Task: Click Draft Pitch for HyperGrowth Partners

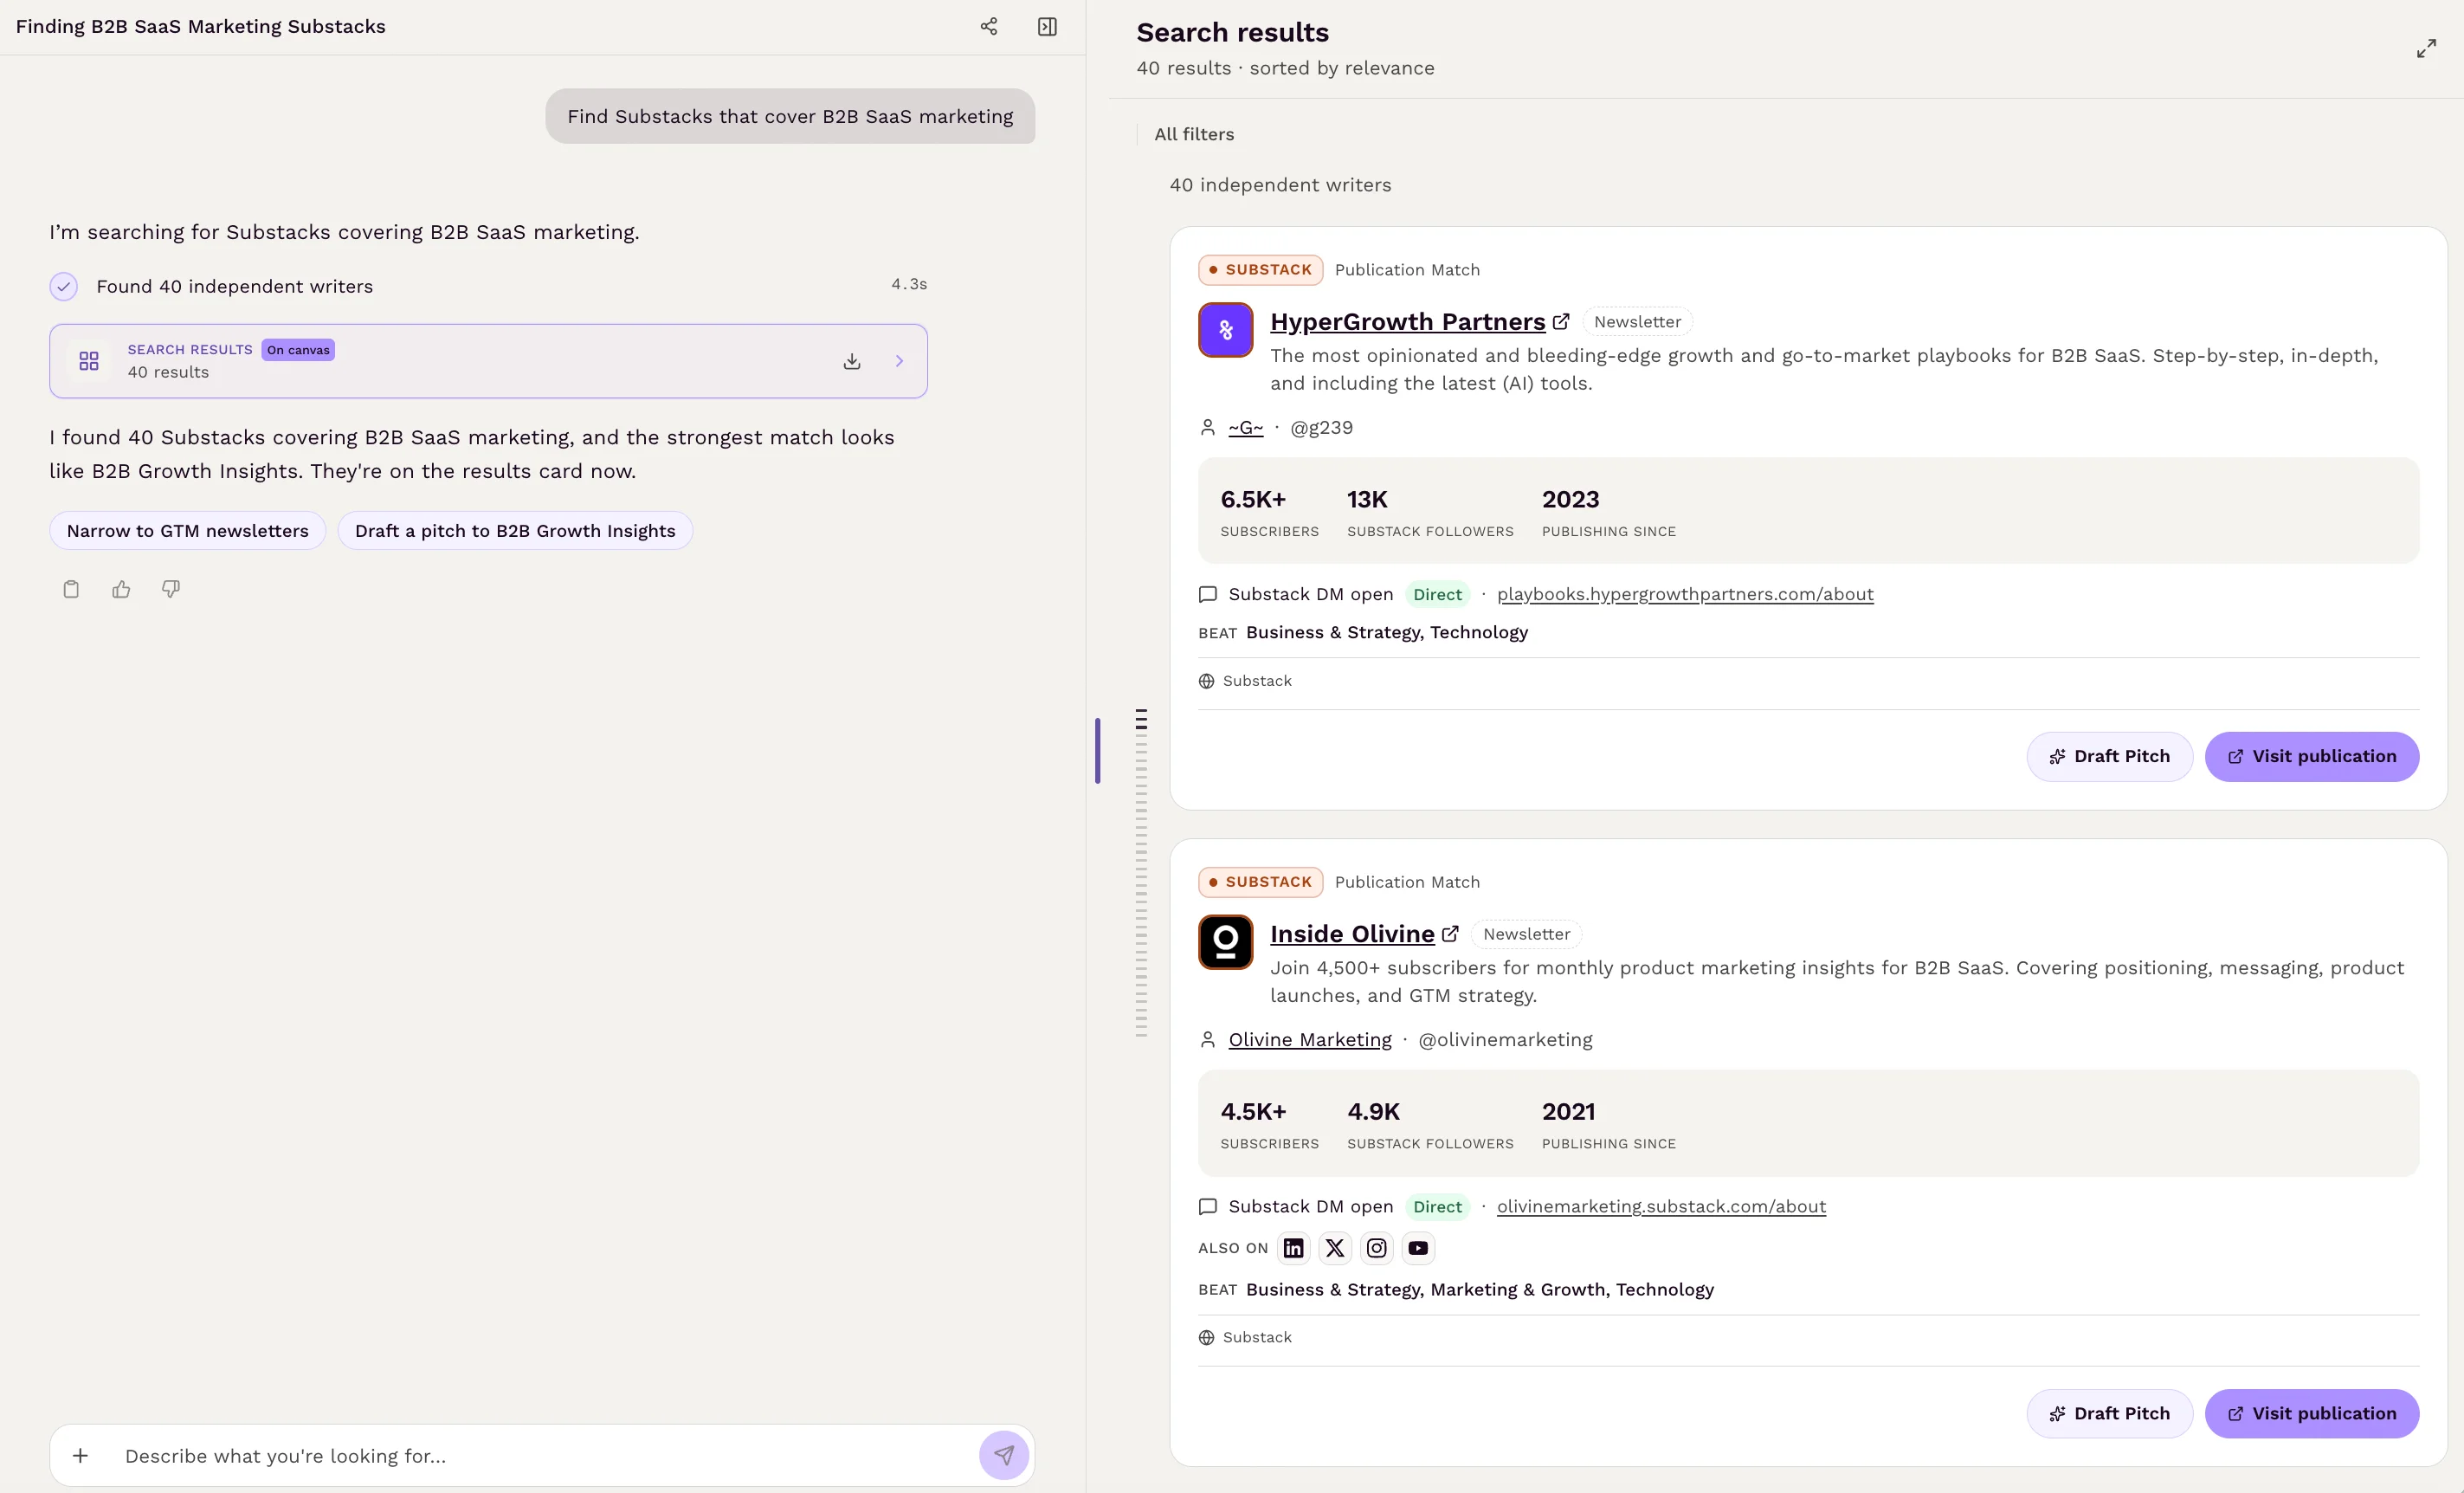Action: pyautogui.click(x=2109, y=756)
